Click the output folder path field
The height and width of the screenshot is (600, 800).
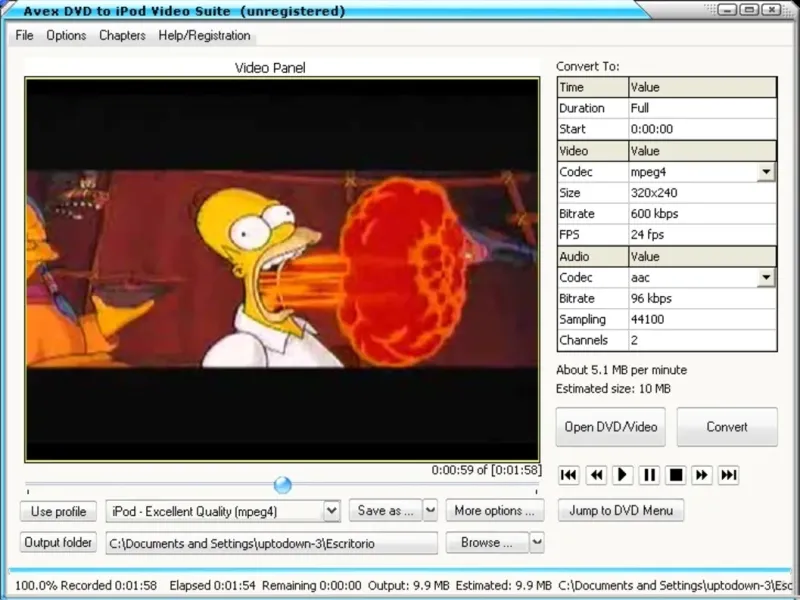pos(271,543)
